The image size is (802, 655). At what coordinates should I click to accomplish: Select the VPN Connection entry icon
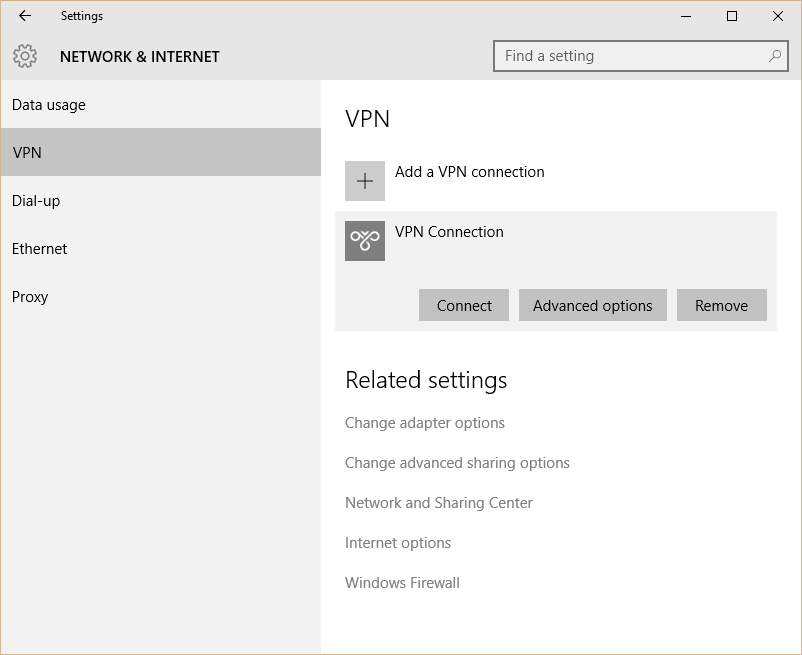(365, 241)
